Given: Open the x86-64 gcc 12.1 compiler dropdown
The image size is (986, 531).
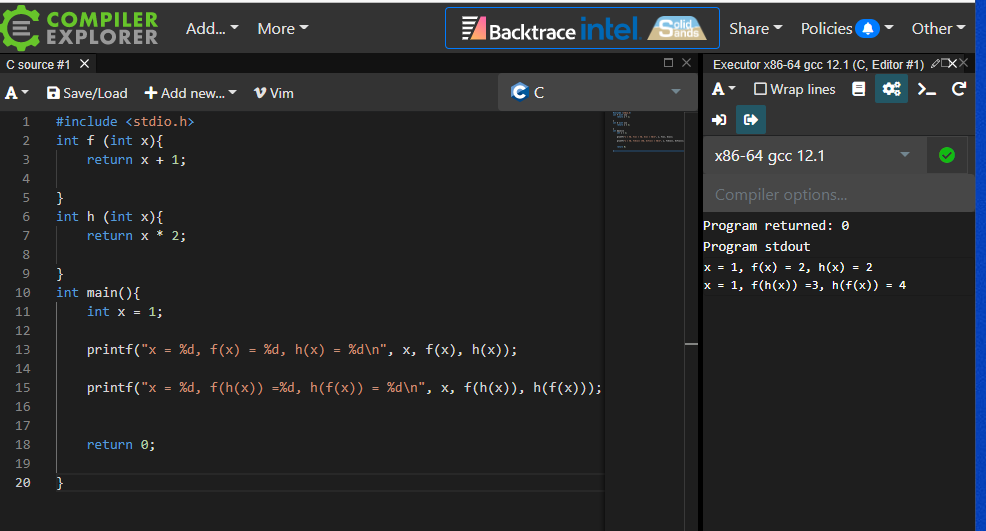Looking at the screenshot, I should coord(813,155).
